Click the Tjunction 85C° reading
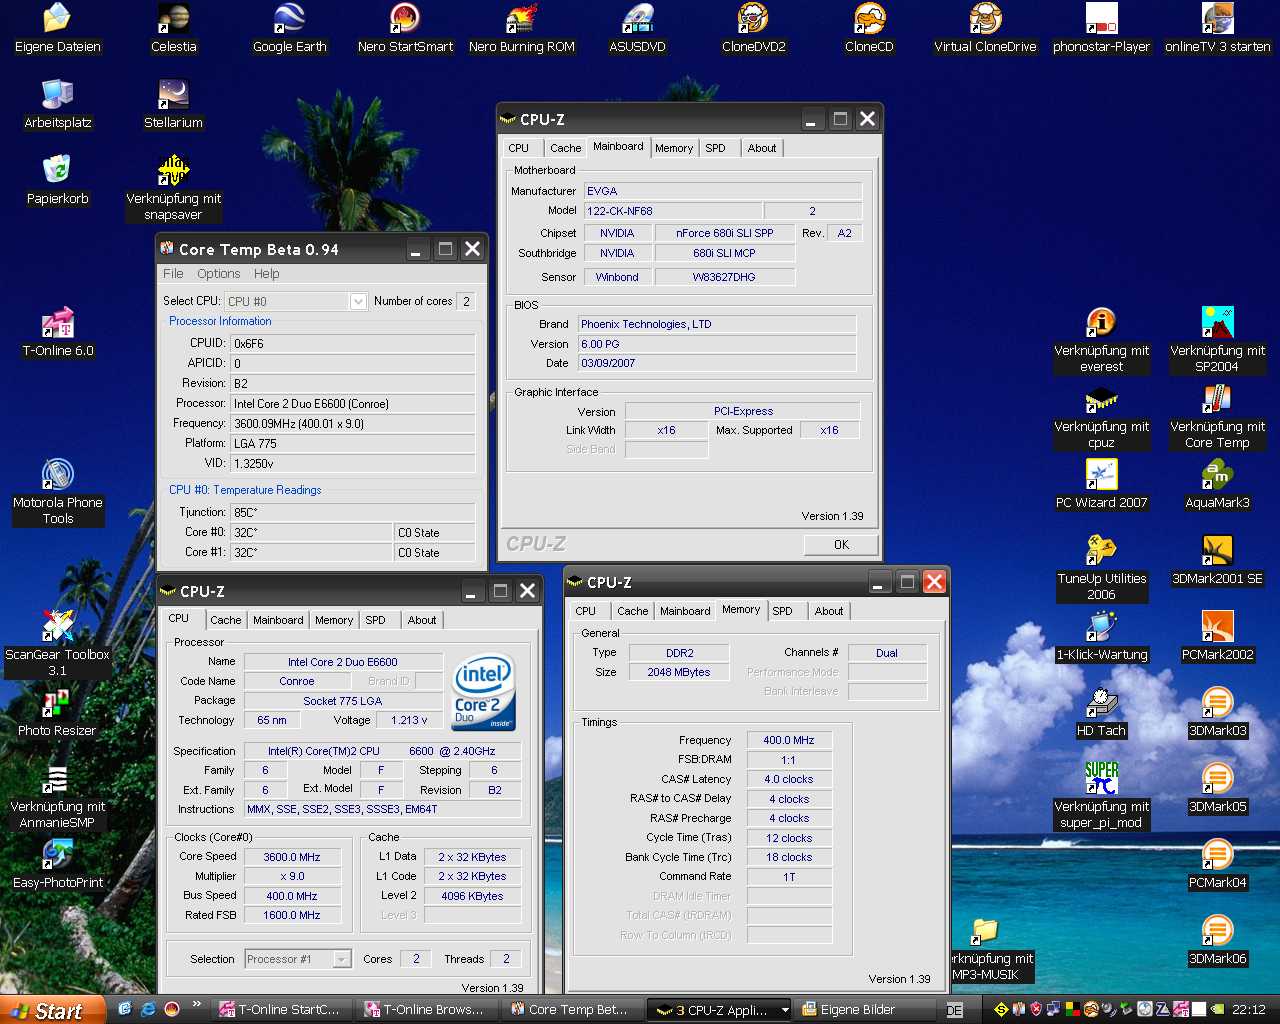Image resolution: width=1280 pixels, height=1024 pixels. click(x=353, y=513)
